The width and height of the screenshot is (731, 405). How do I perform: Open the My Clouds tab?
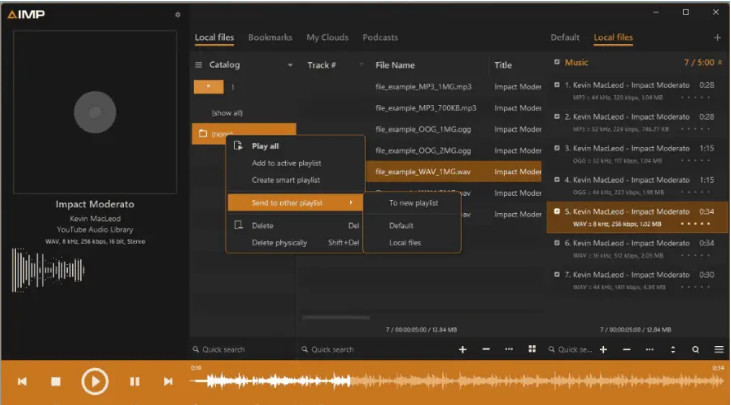click(x=327, y=37)
